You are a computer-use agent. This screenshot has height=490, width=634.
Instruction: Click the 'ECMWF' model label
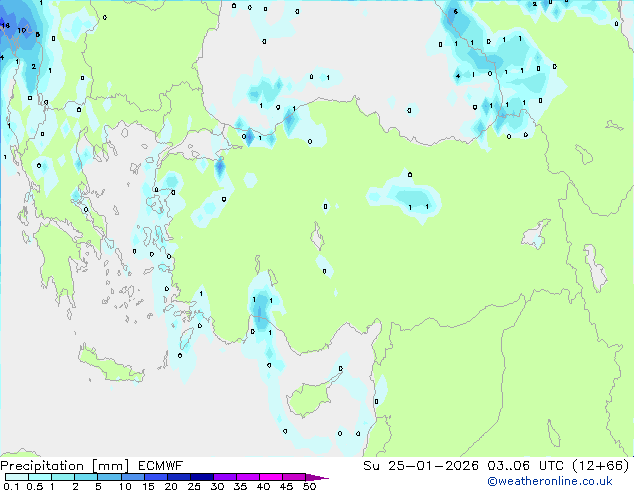[161, 466]
